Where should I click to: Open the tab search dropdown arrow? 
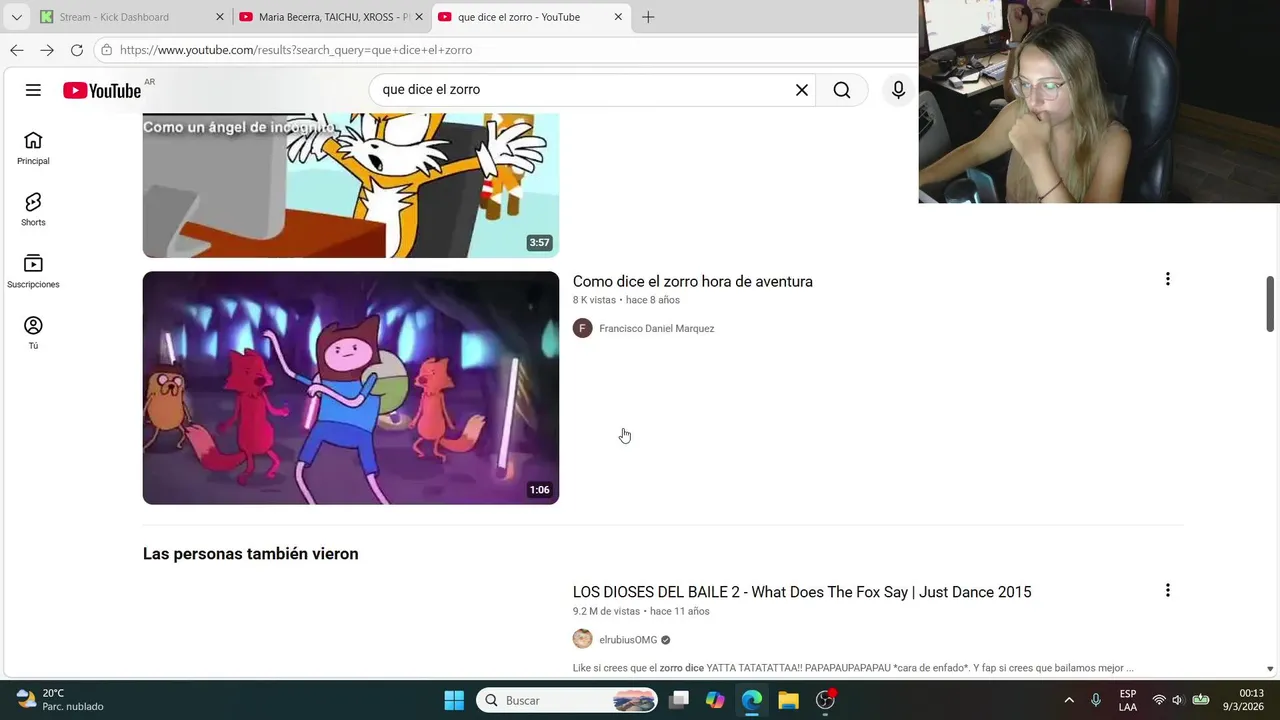click(x=16, y=17)
